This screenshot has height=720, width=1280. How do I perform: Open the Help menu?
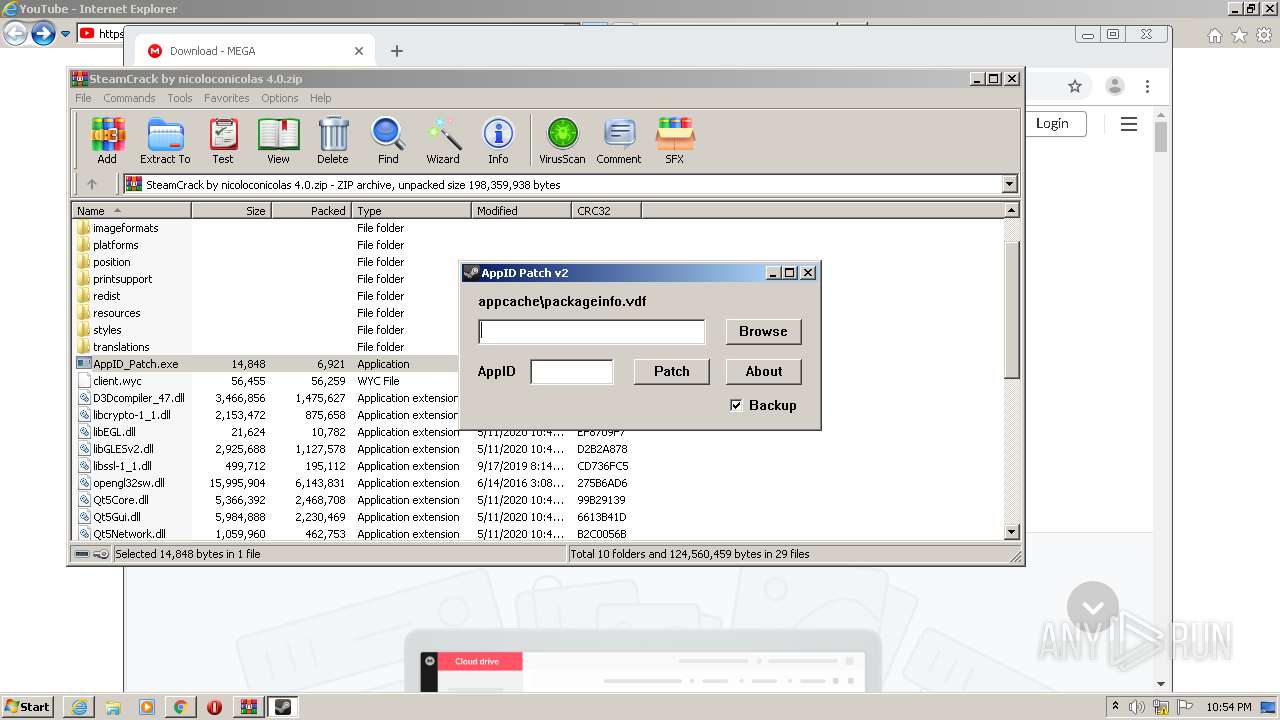point(320,98)
